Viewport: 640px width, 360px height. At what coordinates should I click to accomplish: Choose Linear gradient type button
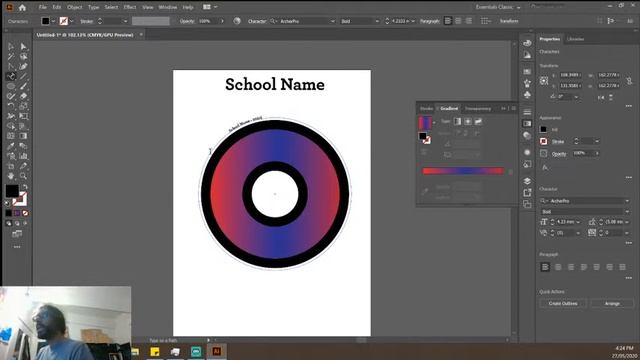pyautogui.click(x=457, y=121)
